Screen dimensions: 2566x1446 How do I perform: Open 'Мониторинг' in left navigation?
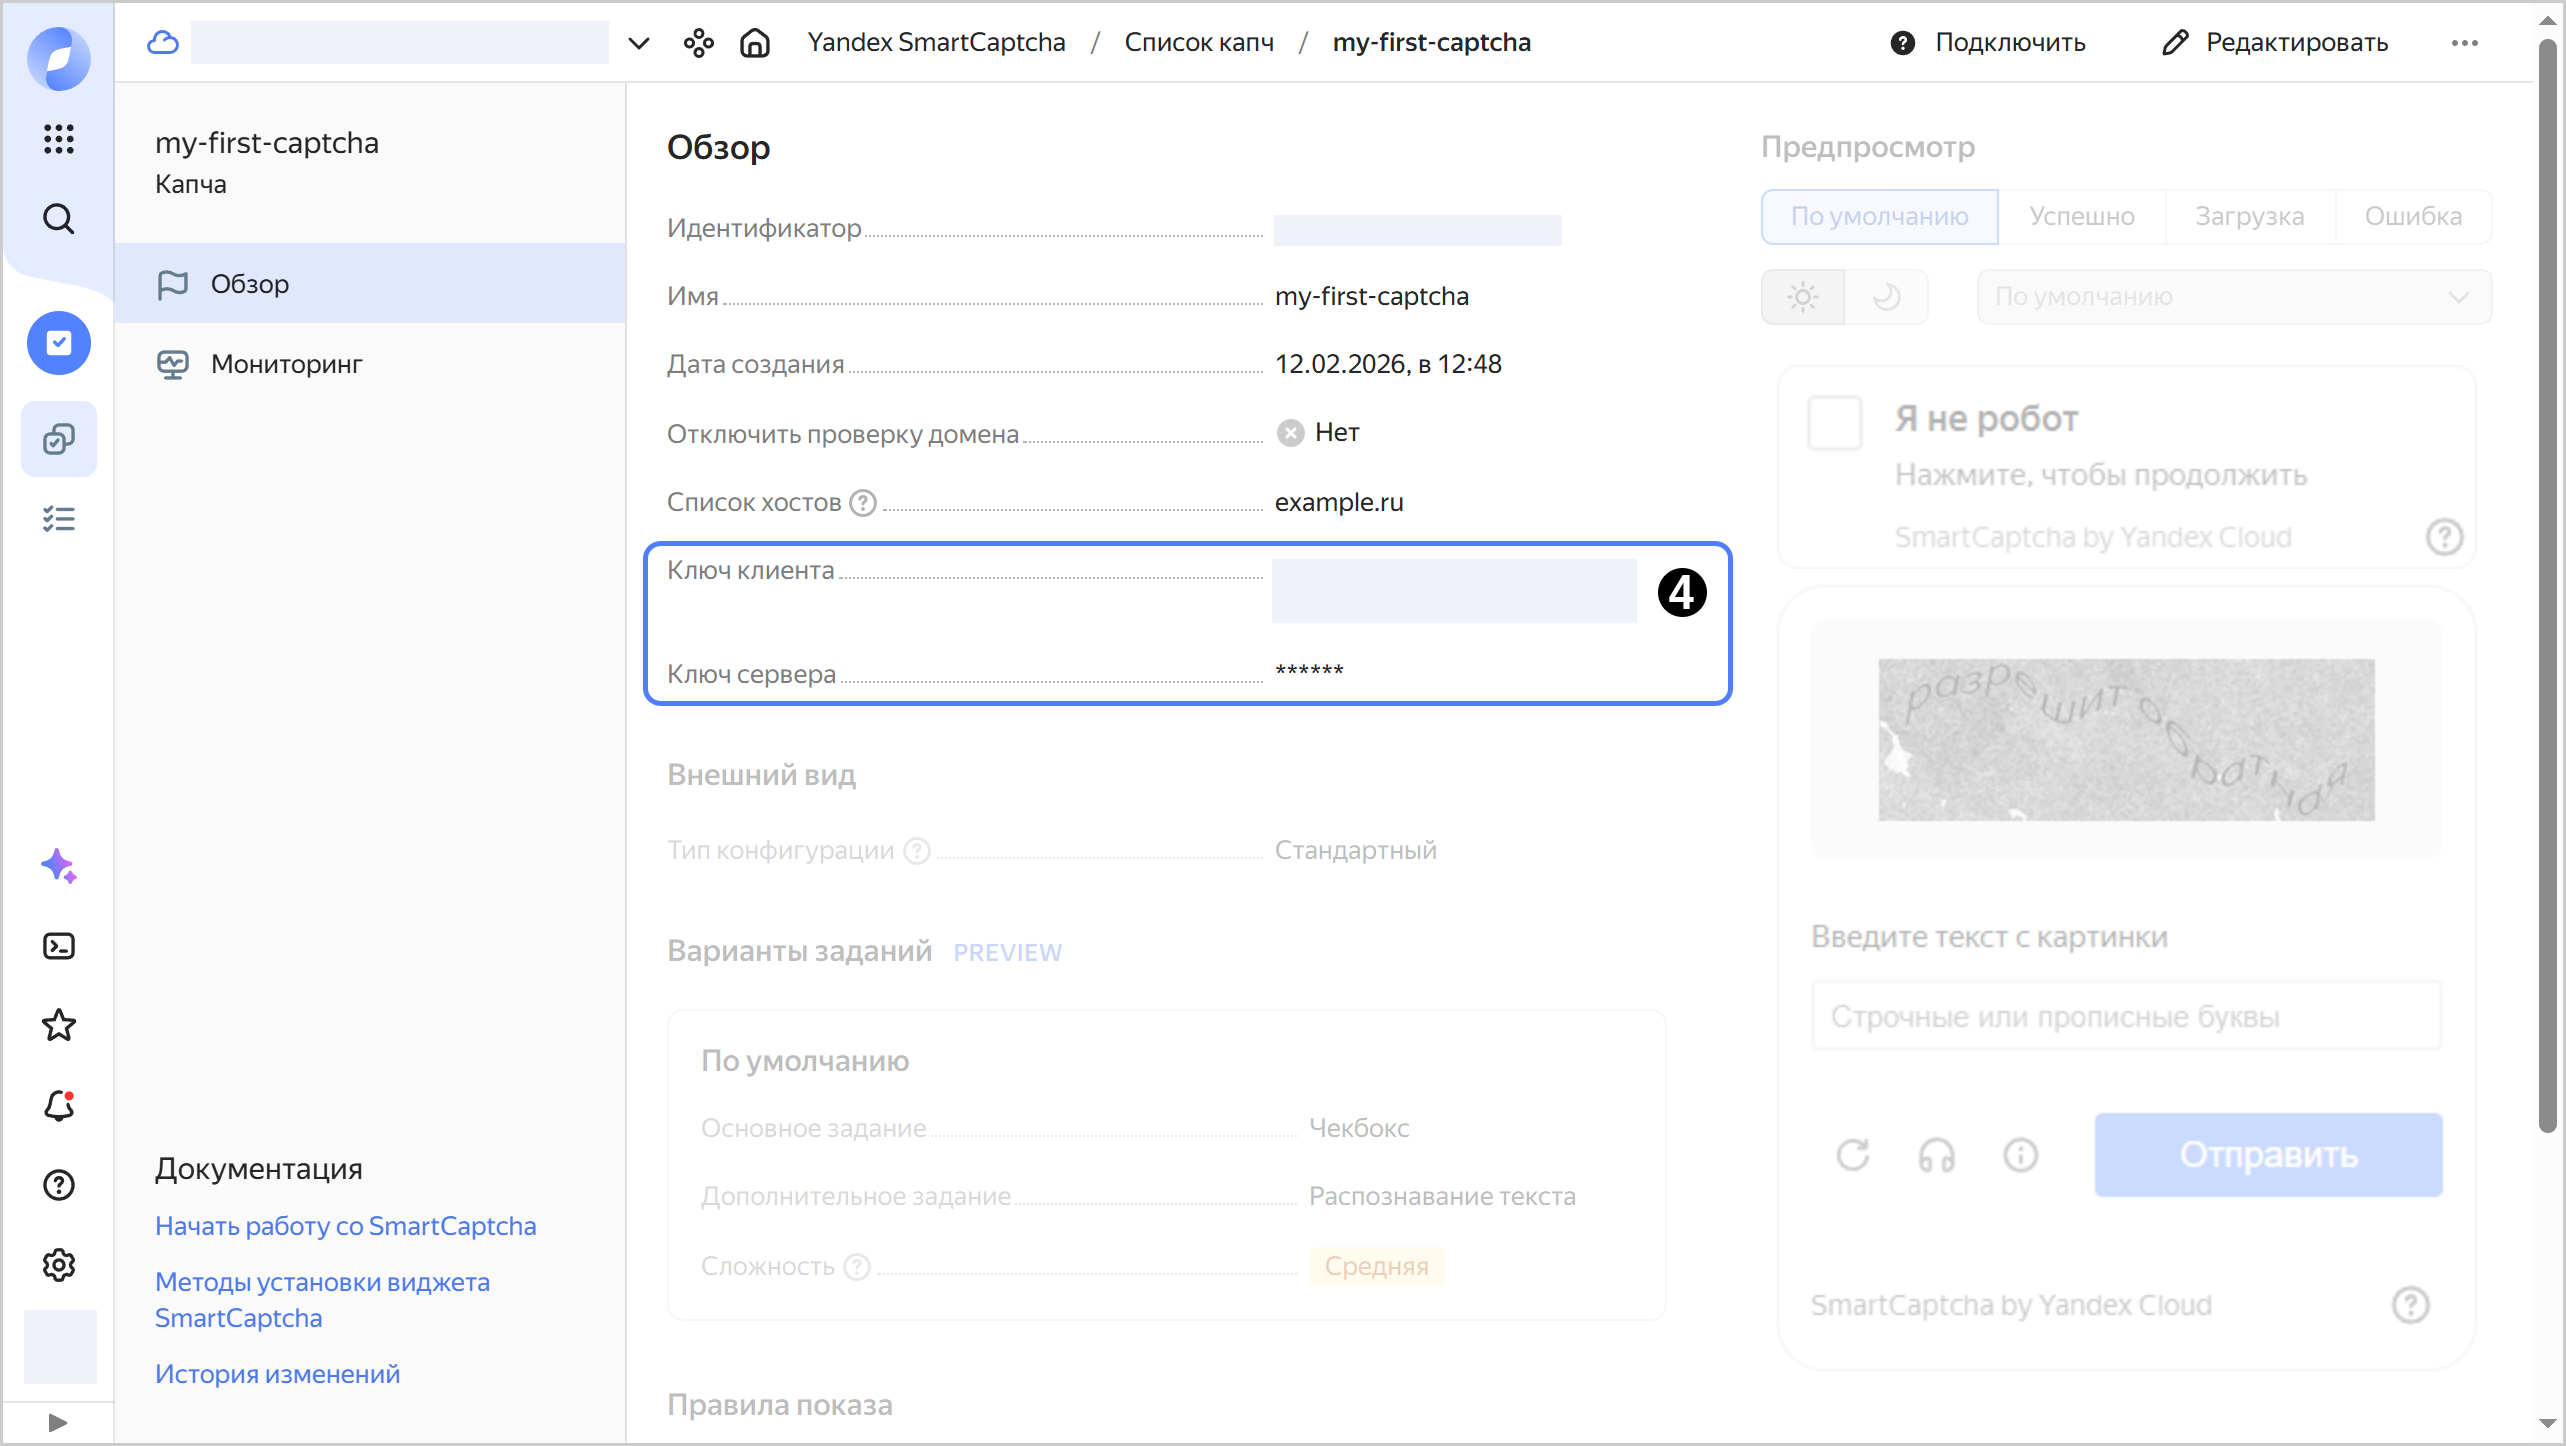(286, 364)
